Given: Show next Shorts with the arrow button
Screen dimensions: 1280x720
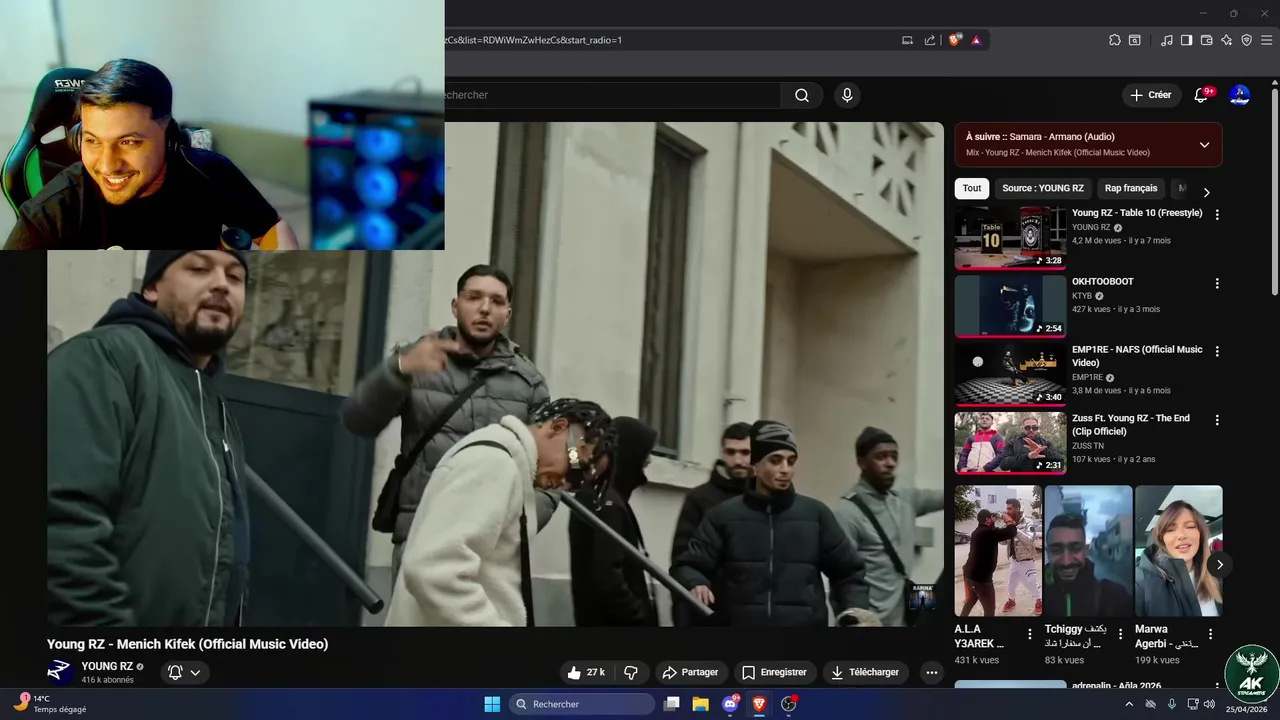Looking at the screenshot, I should click(1219, 565).
